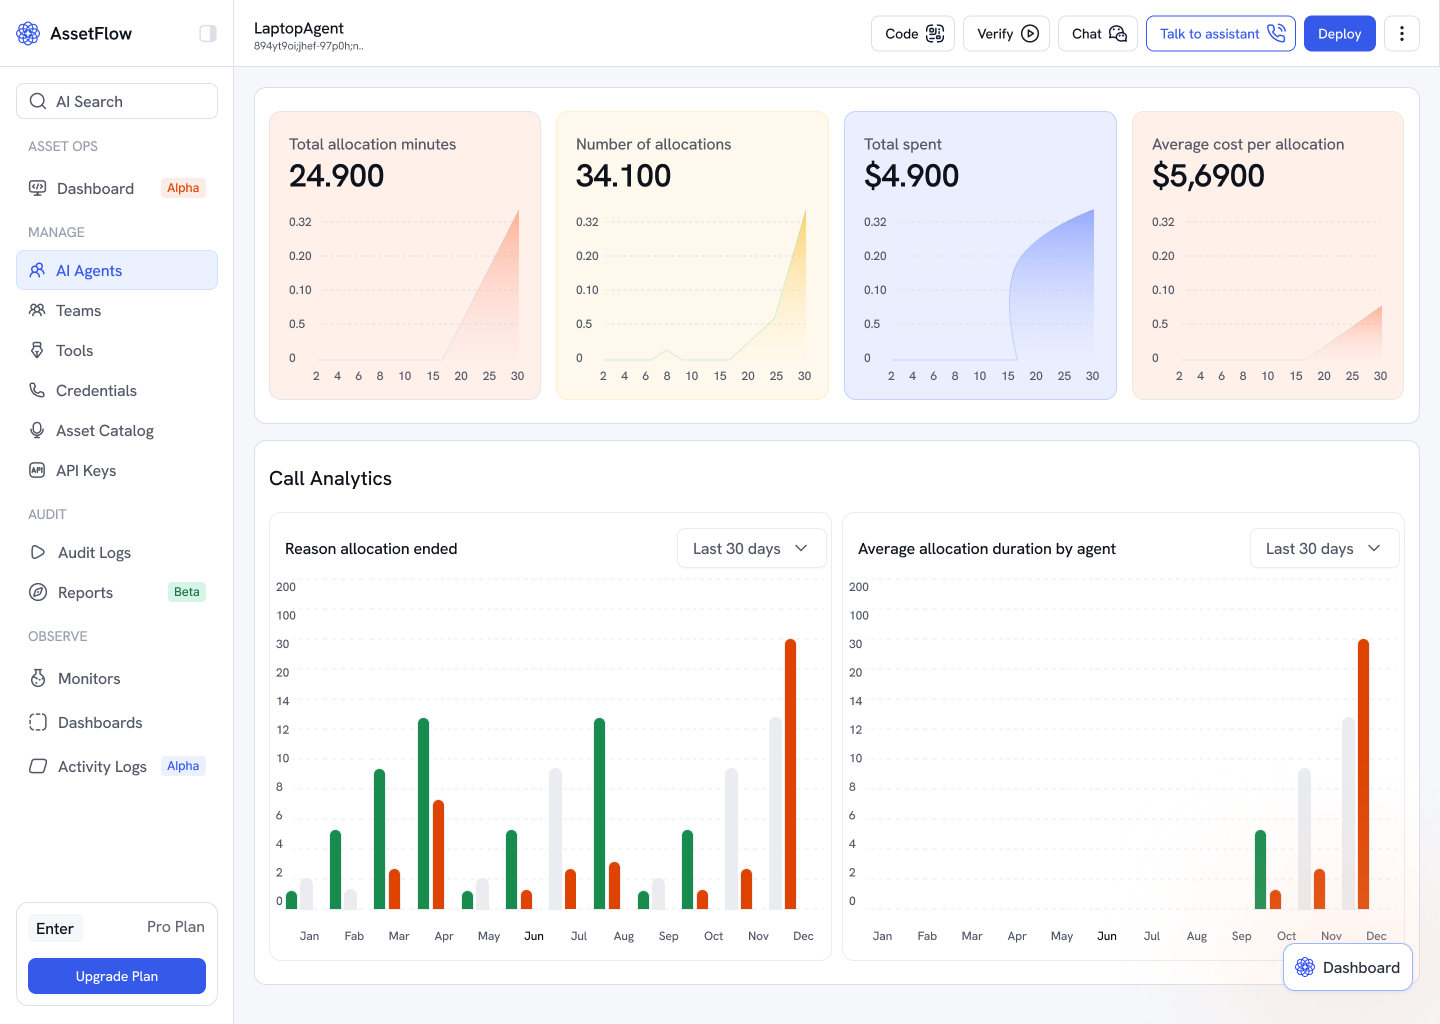Viewport: 1440px width, 1024px height.
Task: Click the Reports compass icon
Action: click(x=38, y=592)
